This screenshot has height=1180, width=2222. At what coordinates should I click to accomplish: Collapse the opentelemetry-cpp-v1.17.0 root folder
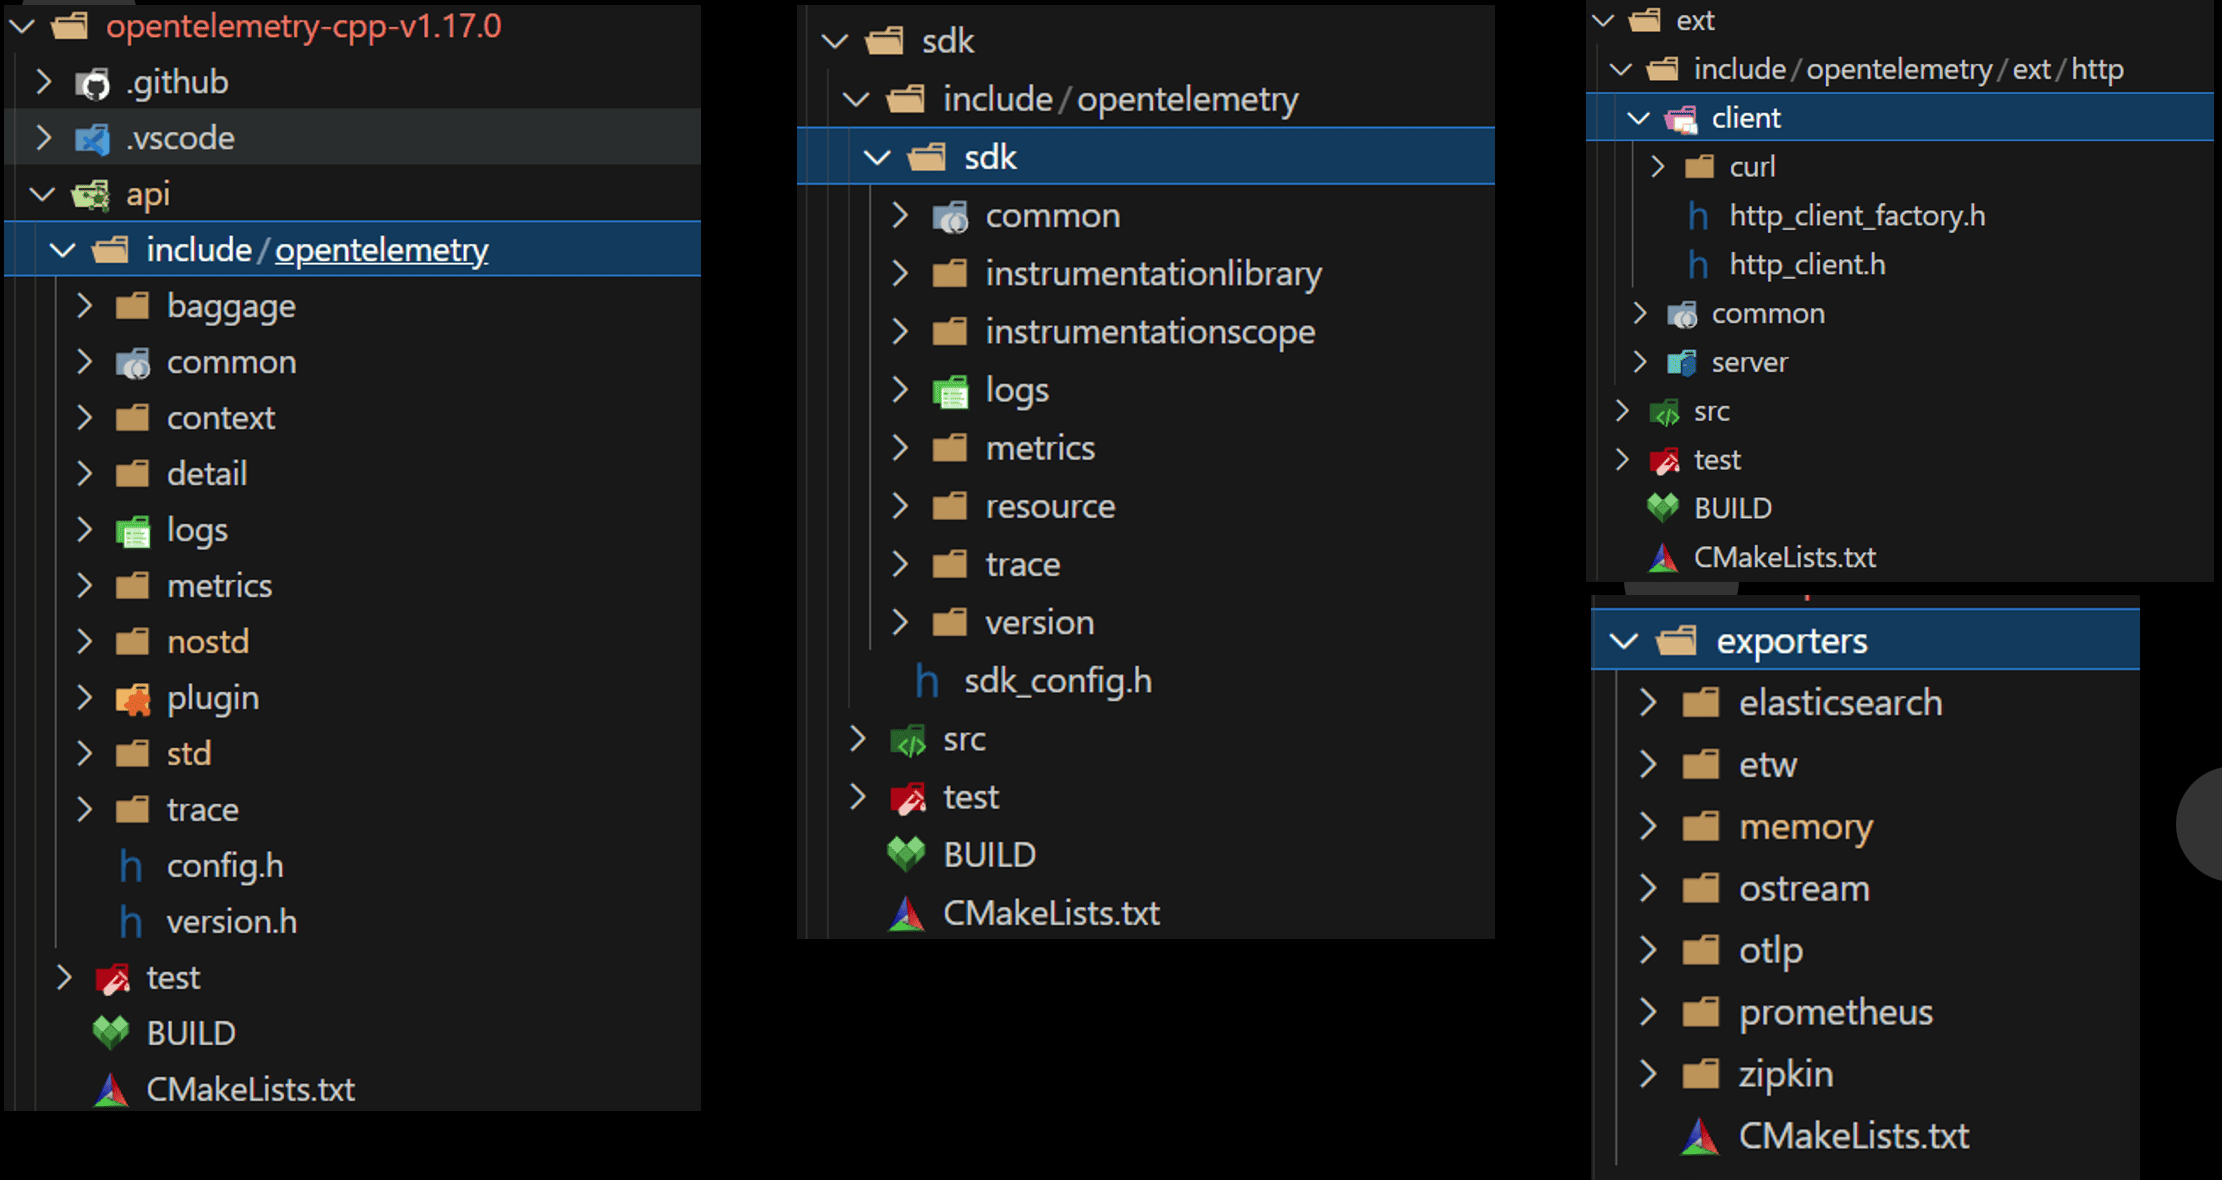click(x=23, y=27)
